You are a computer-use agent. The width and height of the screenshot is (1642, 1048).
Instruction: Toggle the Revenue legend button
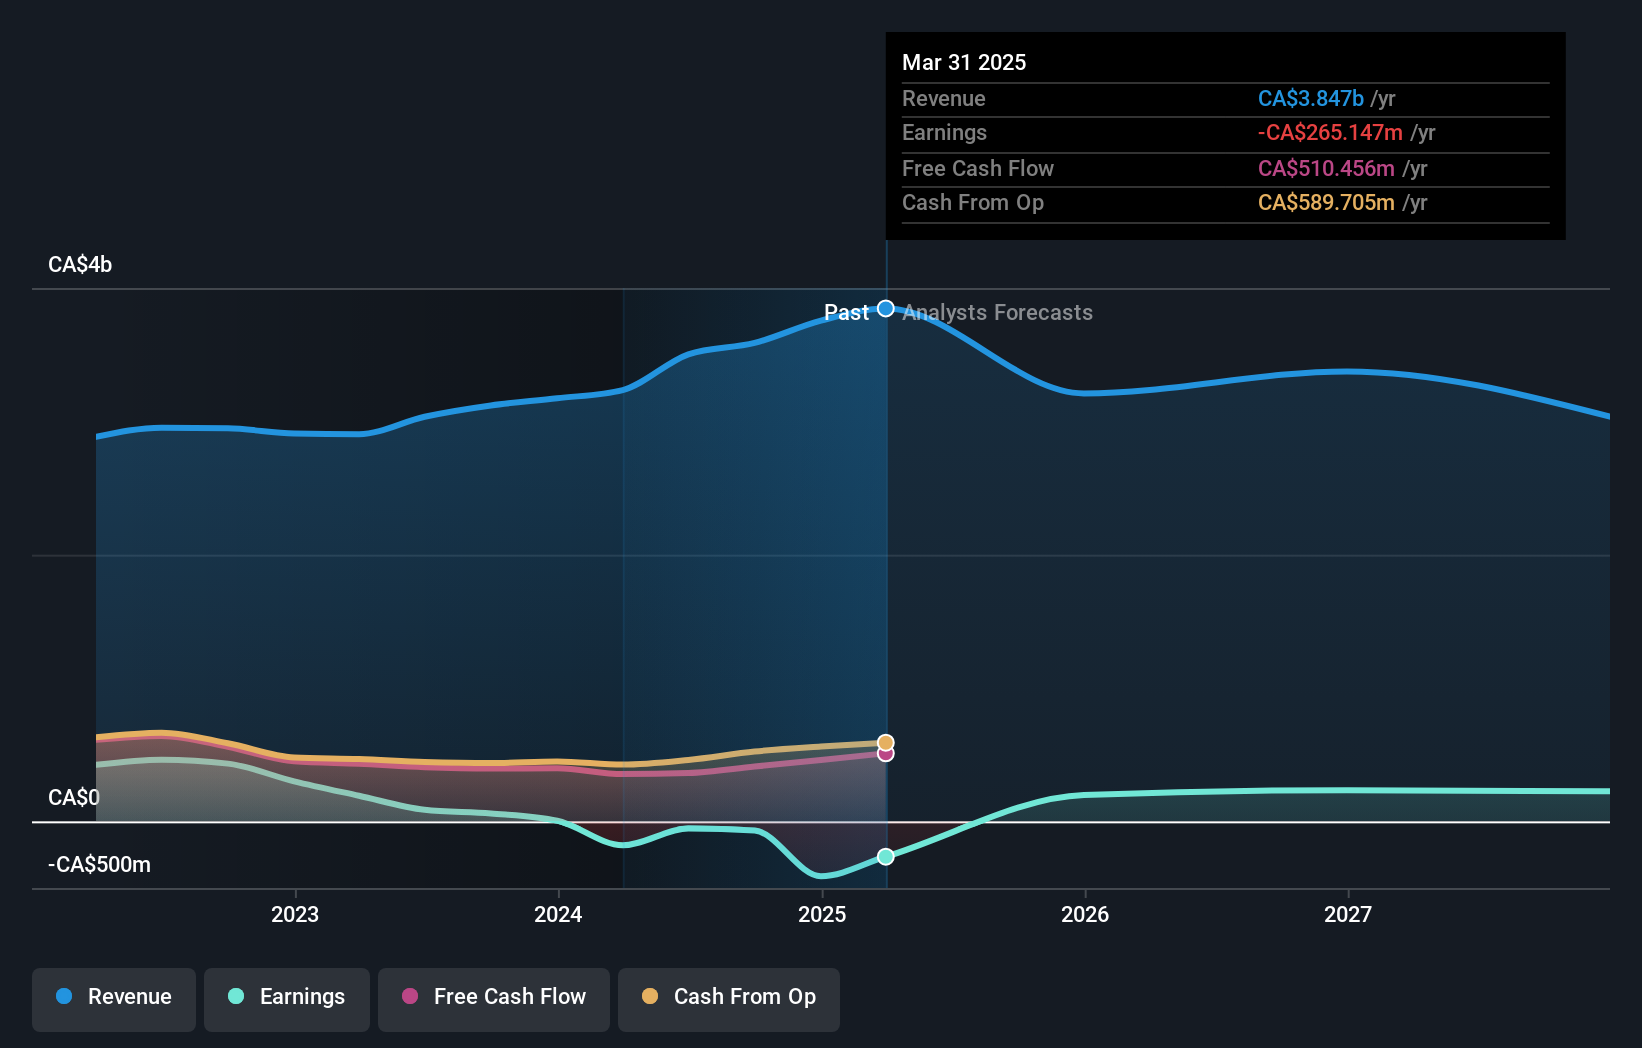point(114,999)
